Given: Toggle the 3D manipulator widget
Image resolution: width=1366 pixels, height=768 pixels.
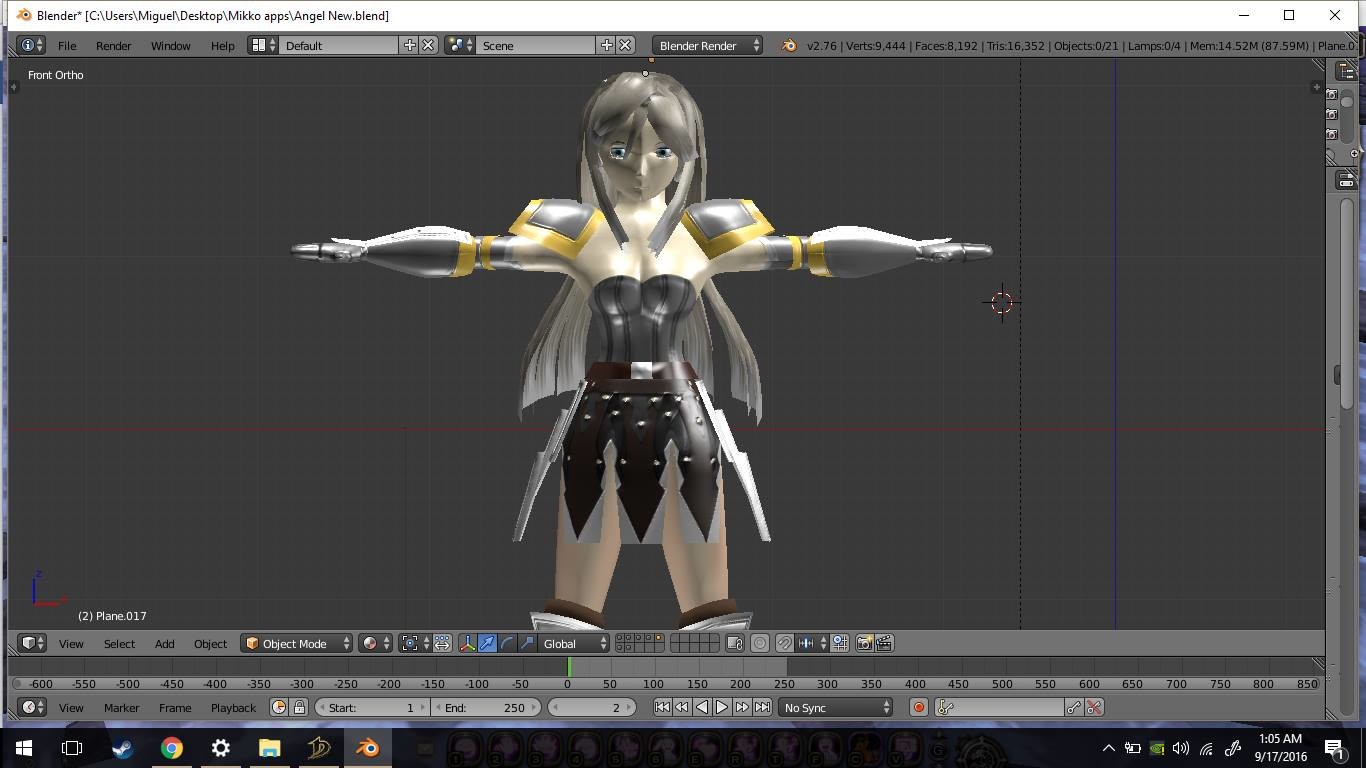Looking at the screenshot, I should click(x=467, y=644).
